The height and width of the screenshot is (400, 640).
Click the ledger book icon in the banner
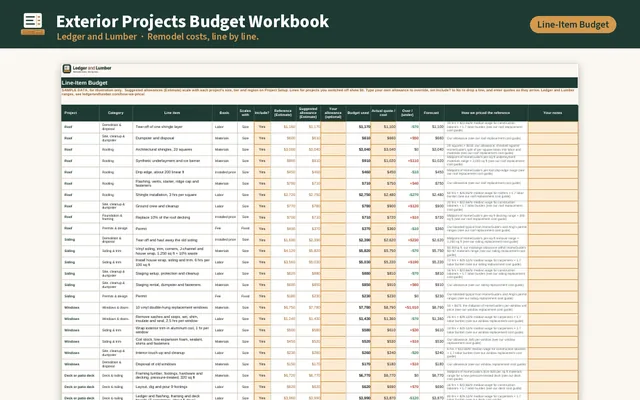tap(33, 24)
